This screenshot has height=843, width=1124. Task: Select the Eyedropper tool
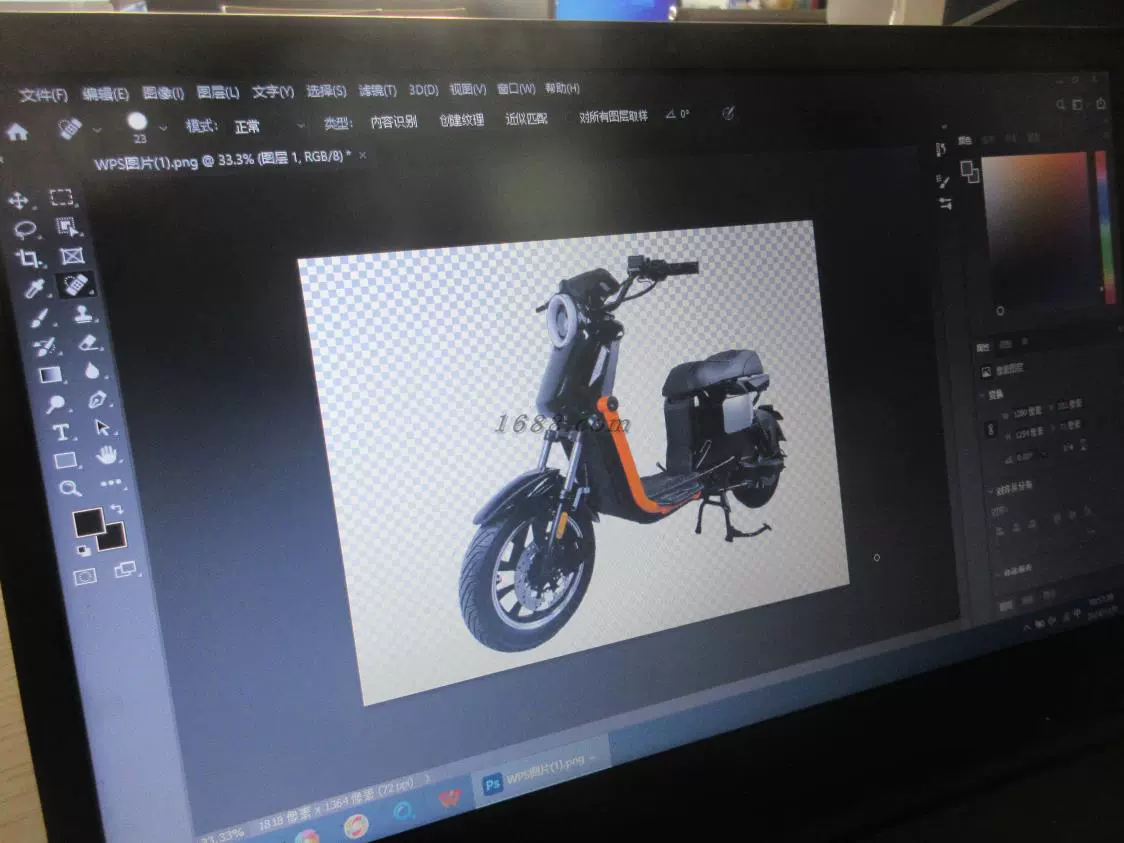34,288
